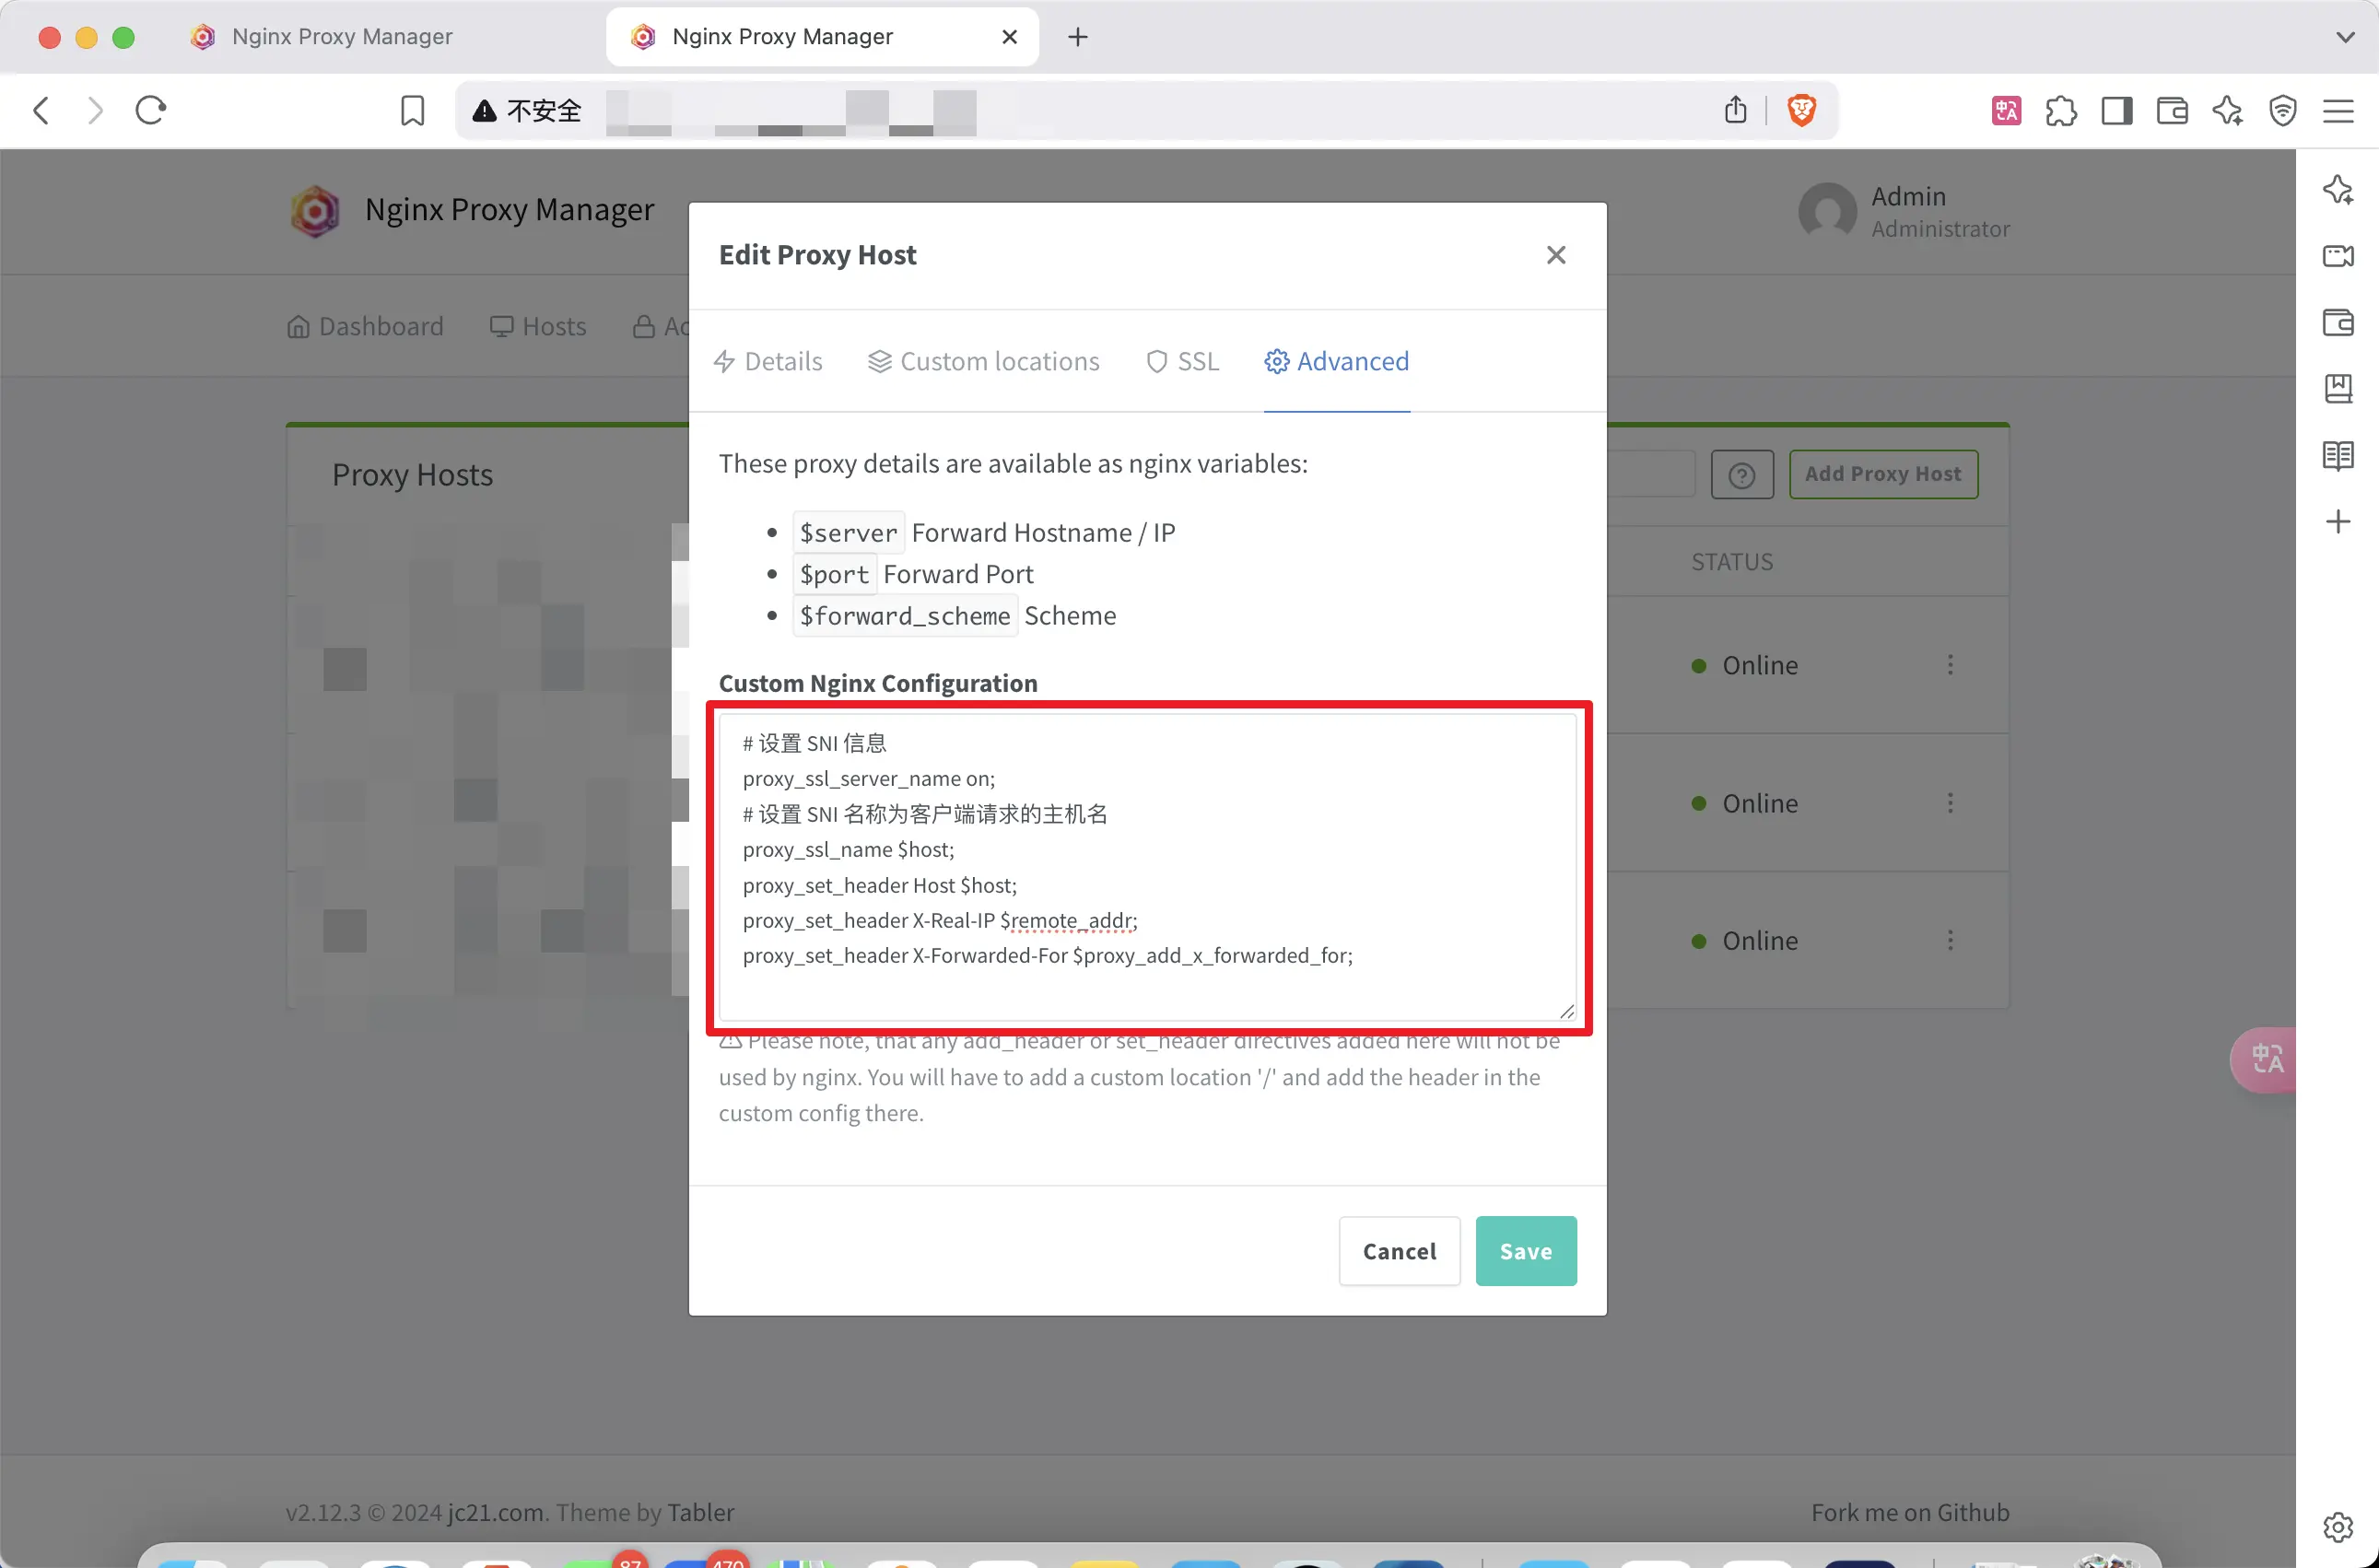Open the second Online row's three-dot menu
The height and width of the screenshot is (1568, 2379).
[1950, 803]
